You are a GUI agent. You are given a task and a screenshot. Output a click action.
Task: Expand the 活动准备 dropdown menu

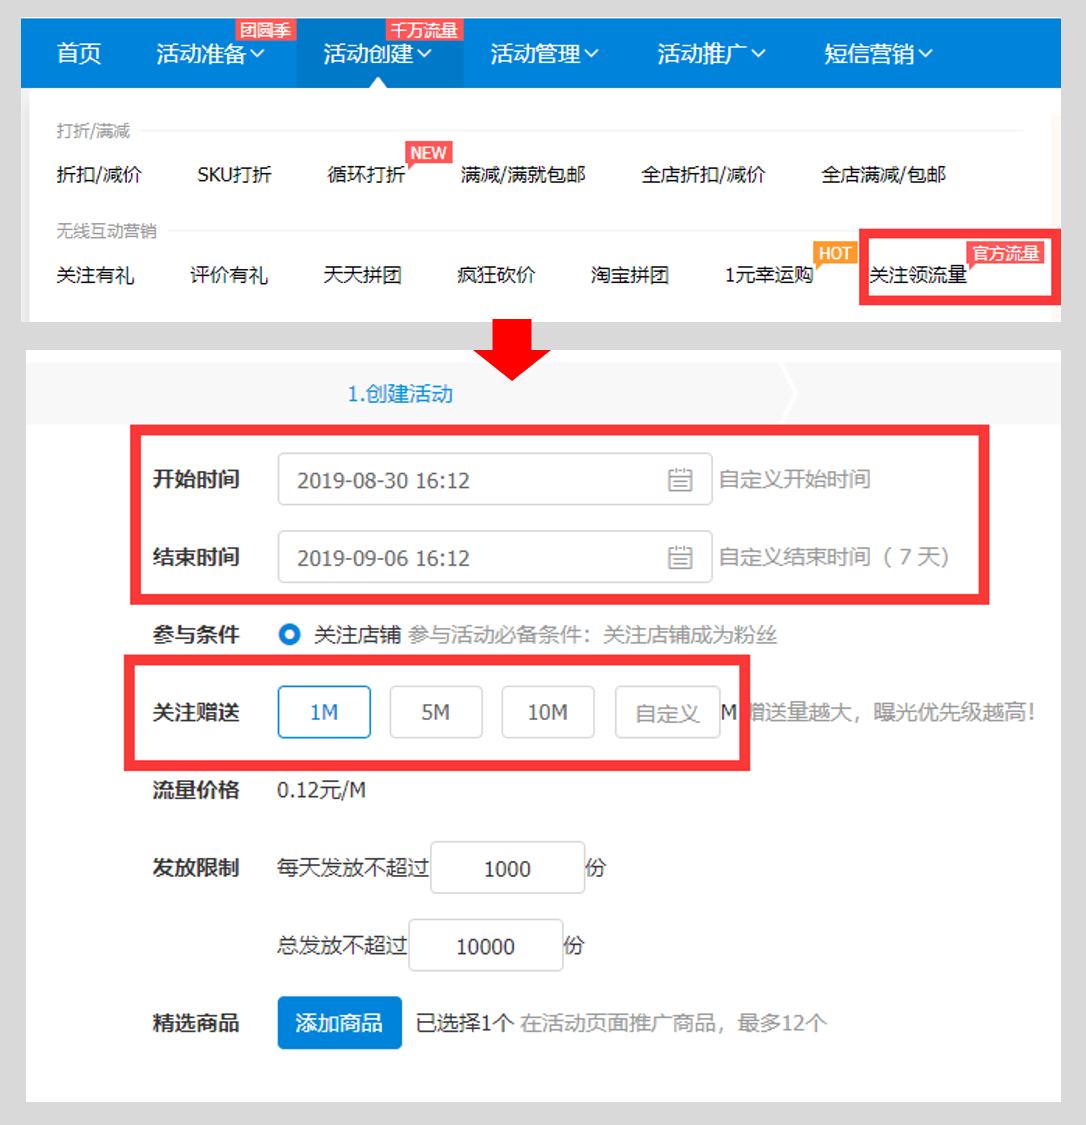(x=210, y=54)
